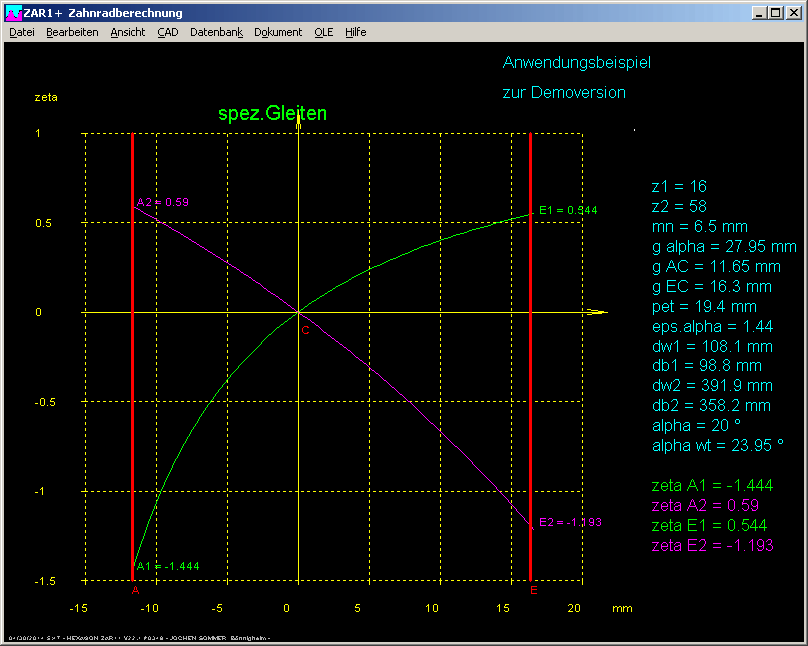Open the CAD menu
Screen dimensions: 808x646
(x=167, y=32)
